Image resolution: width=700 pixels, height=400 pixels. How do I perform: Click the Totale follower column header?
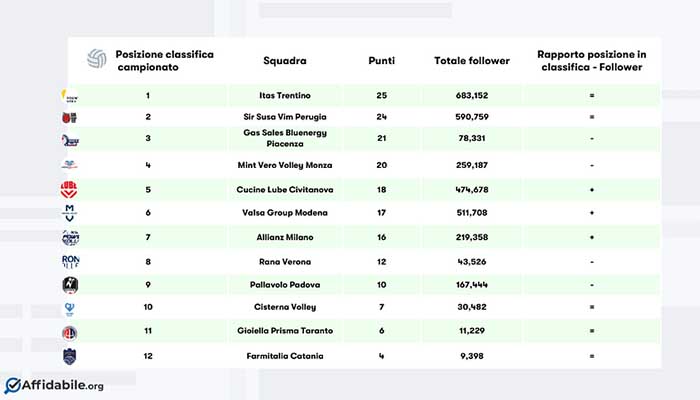(x=470, y=61)
